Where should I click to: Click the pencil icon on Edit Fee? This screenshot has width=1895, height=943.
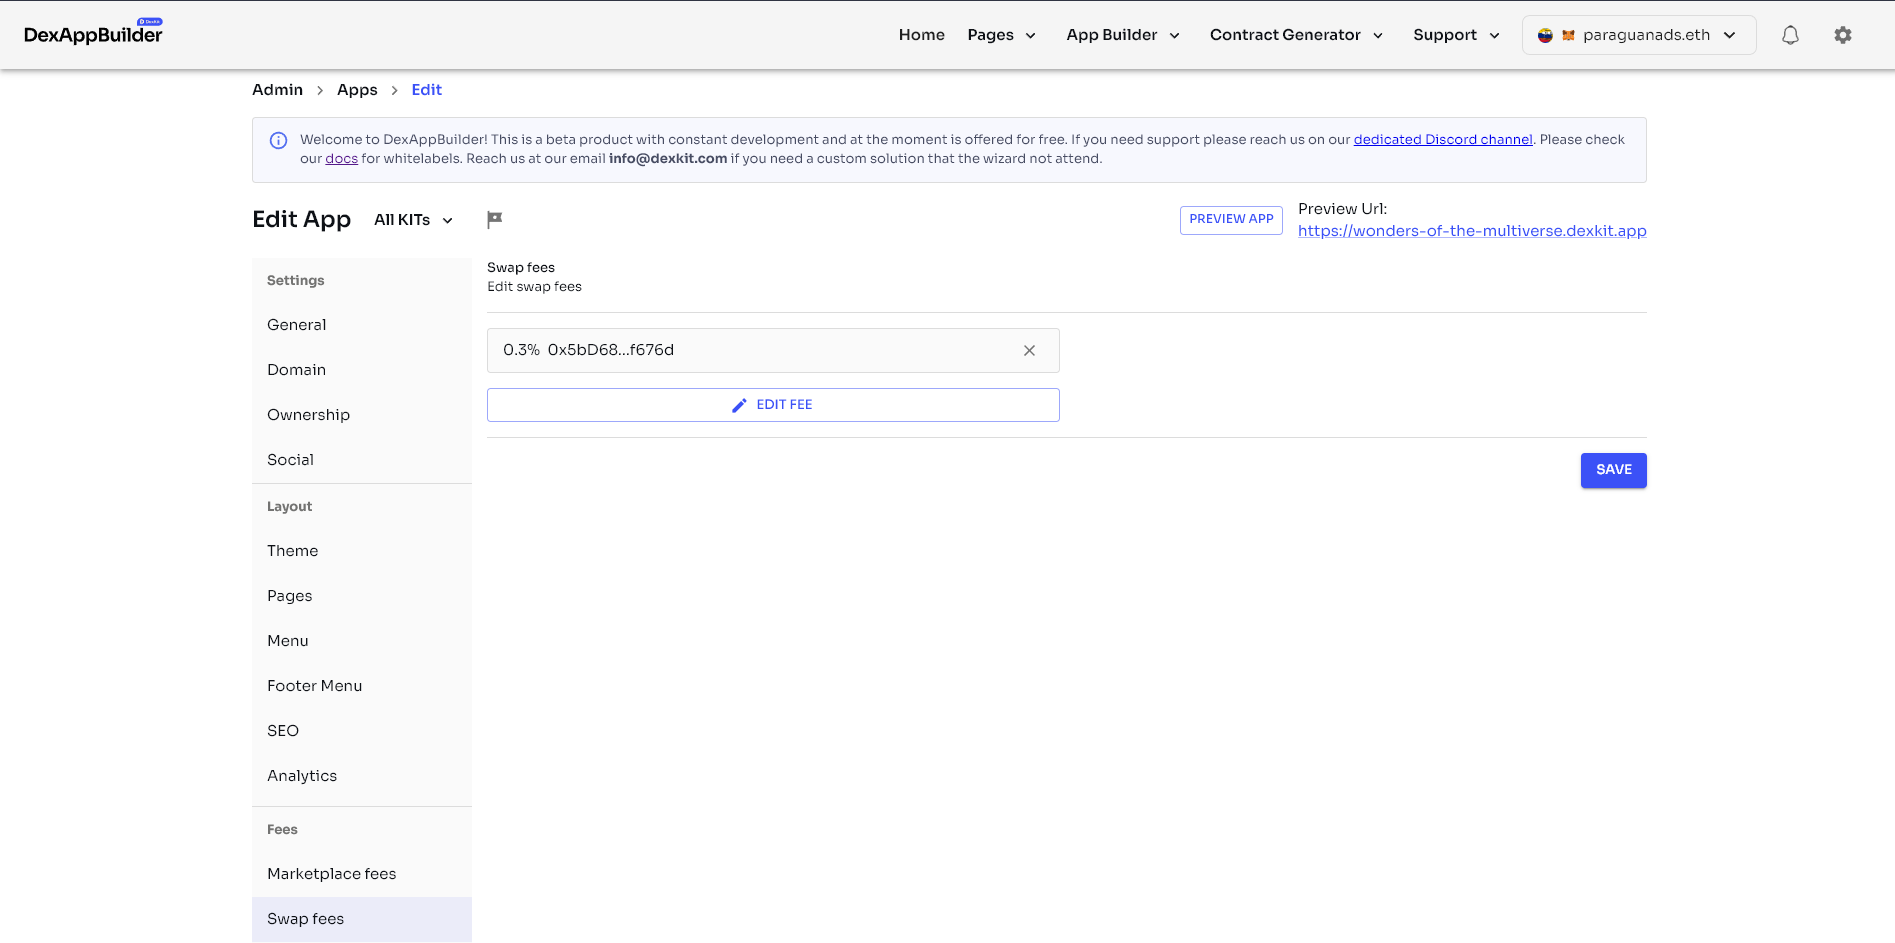click(739, 405)
